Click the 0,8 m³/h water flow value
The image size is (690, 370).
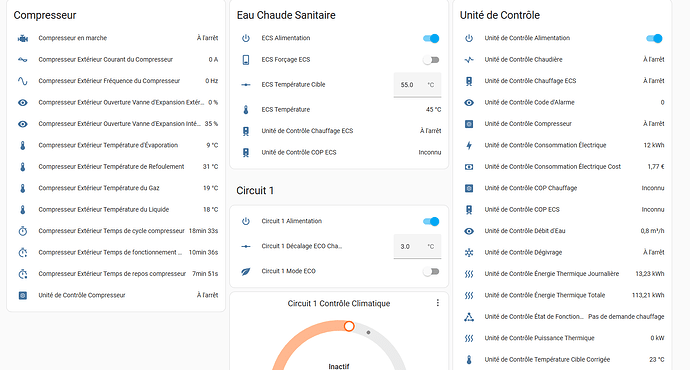(x=653, y=231)
